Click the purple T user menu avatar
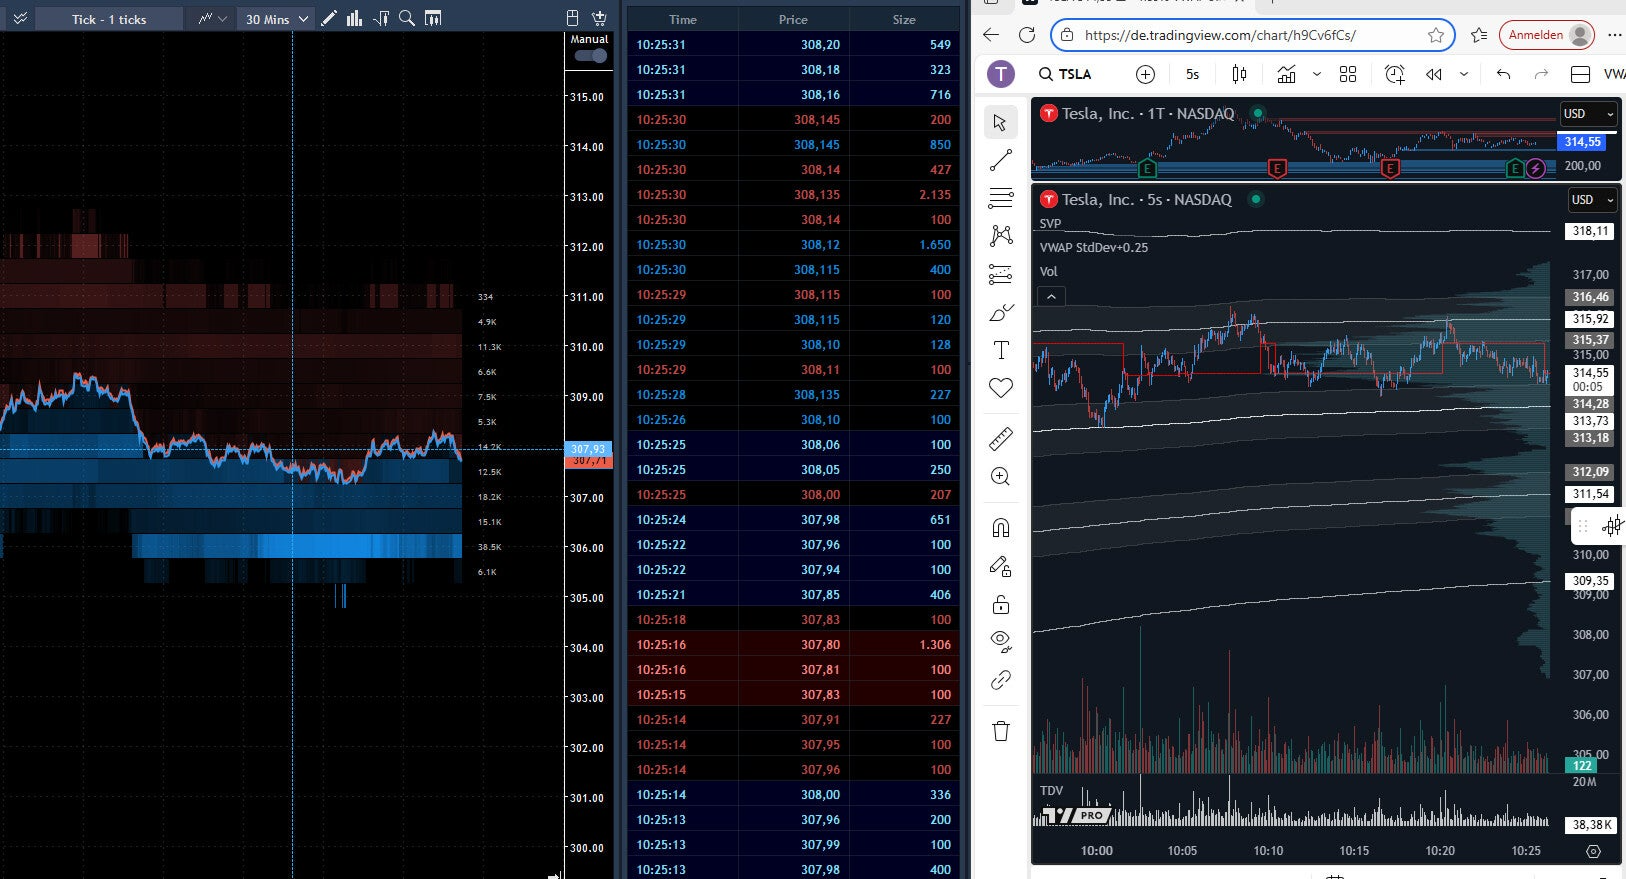This screenshot has height=879, width=1626. pos(1001,74)
